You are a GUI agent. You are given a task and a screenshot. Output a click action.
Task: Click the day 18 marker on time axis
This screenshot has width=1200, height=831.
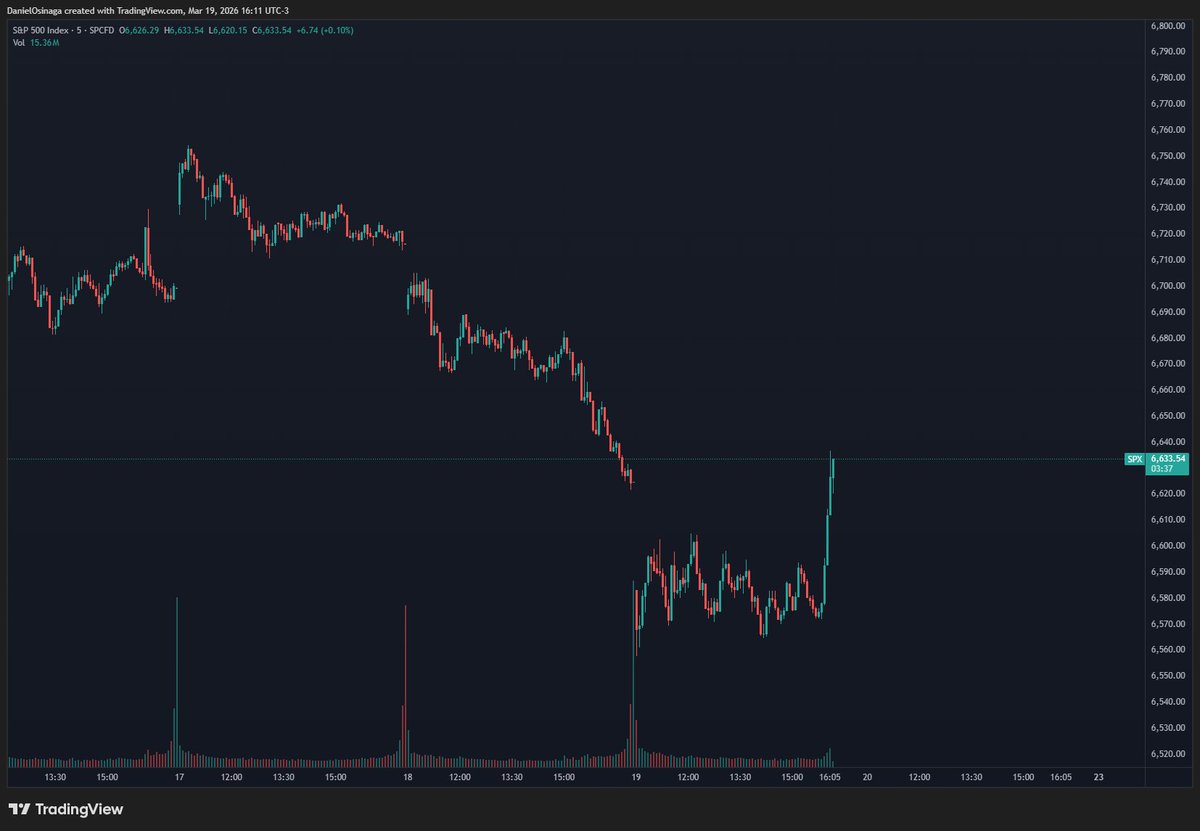tap(408, 777)
